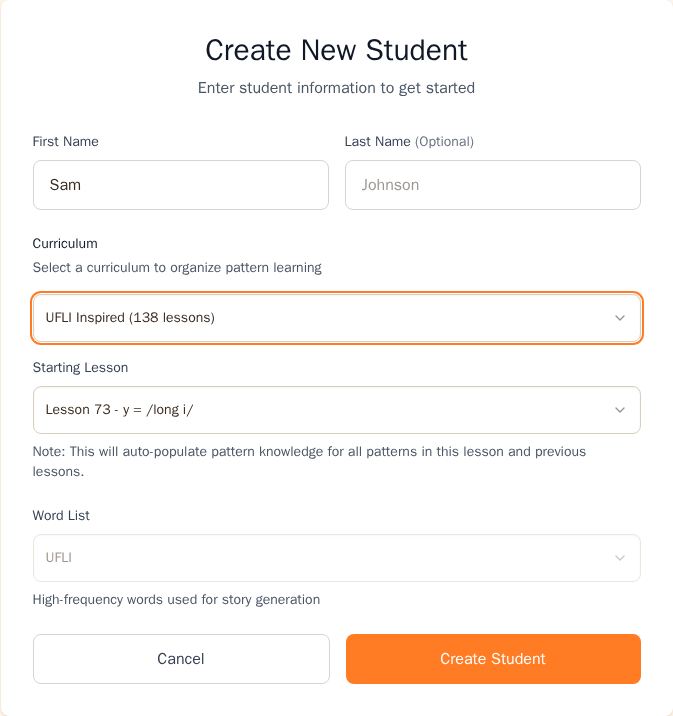Click the Word List chevron arrow
The width and height of the screenshot is (673, 716).
(x=620, y=558)
